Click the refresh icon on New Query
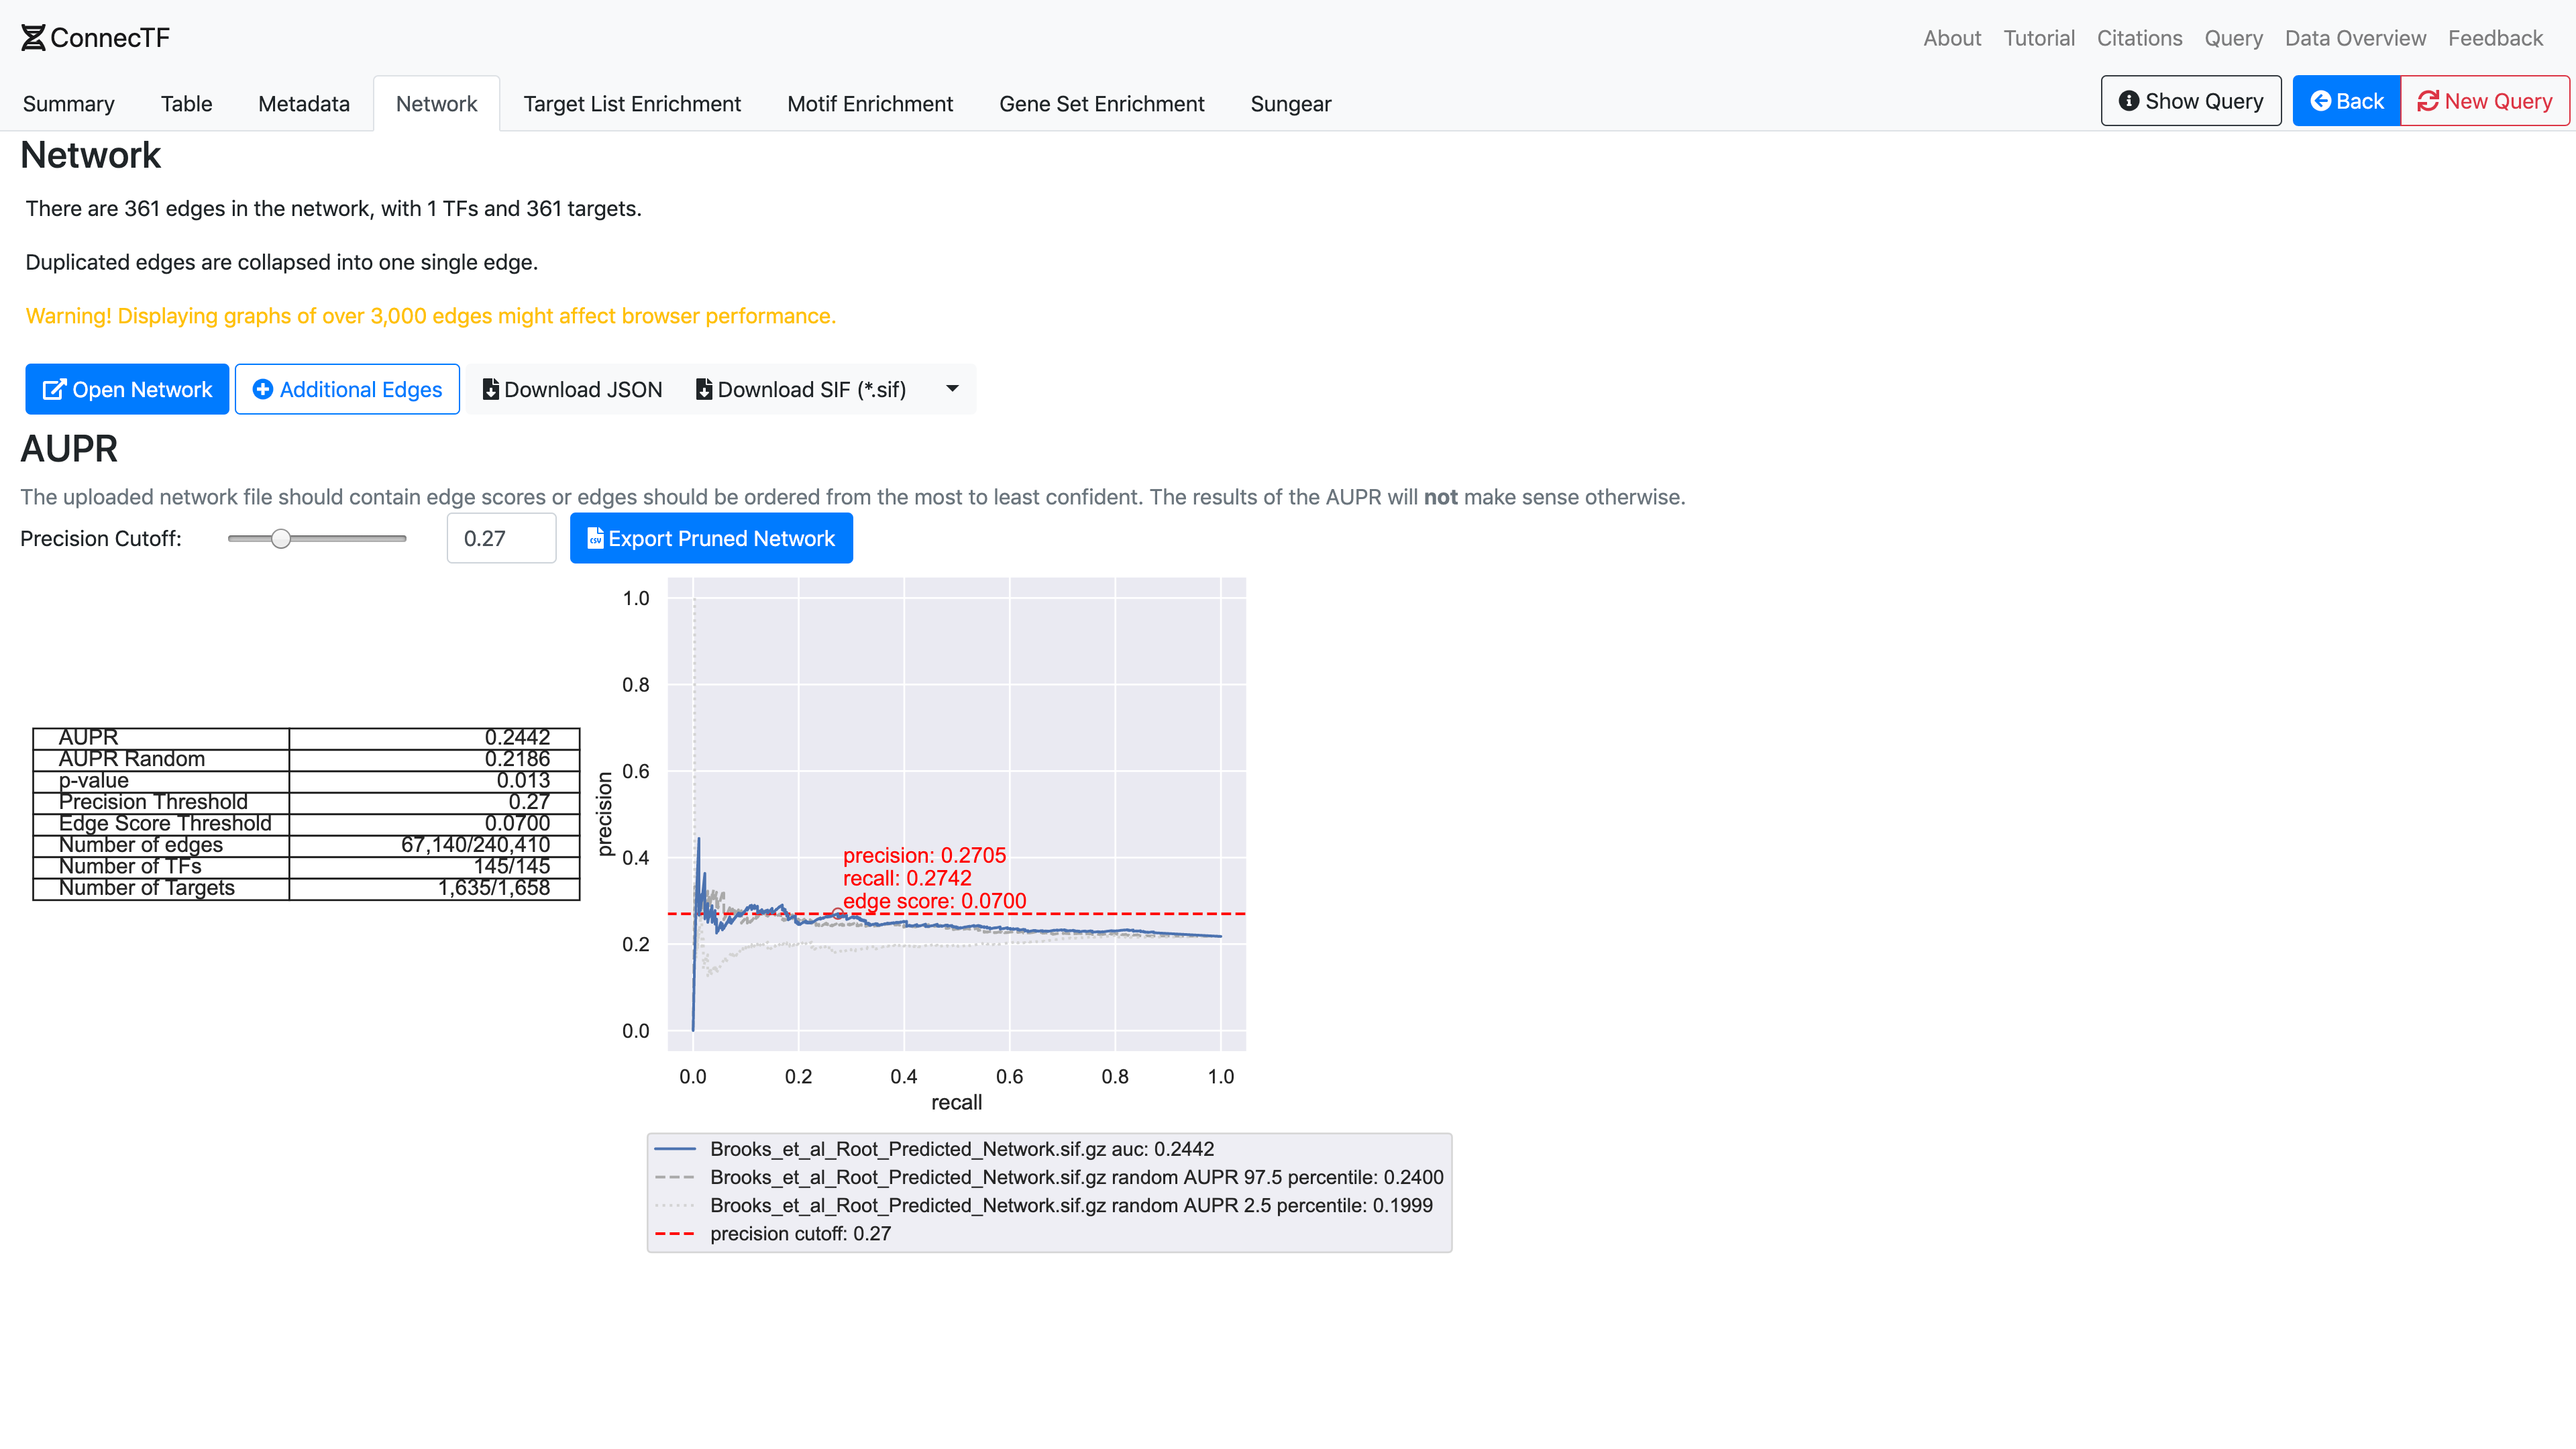Image resolution: width=2576 pixels, height=1449 pixels. coord(2428,101)
